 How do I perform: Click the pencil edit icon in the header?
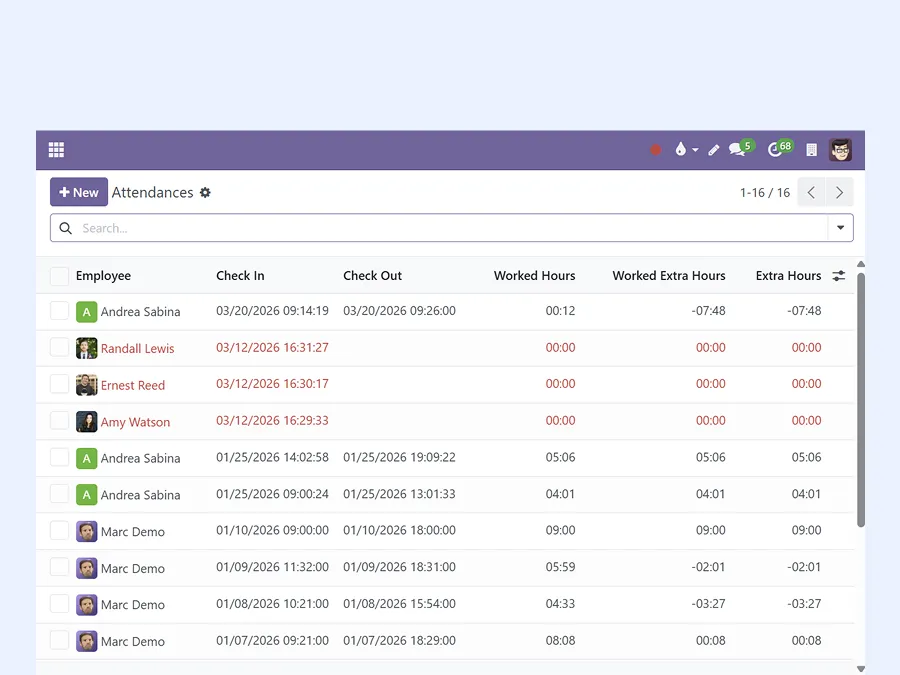coord(712,149)
